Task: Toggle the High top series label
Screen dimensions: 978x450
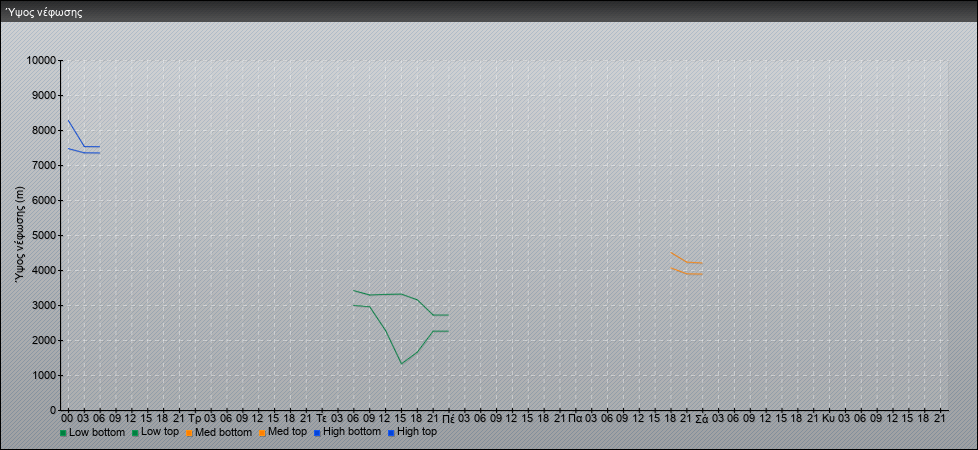Action: point(417,432)
